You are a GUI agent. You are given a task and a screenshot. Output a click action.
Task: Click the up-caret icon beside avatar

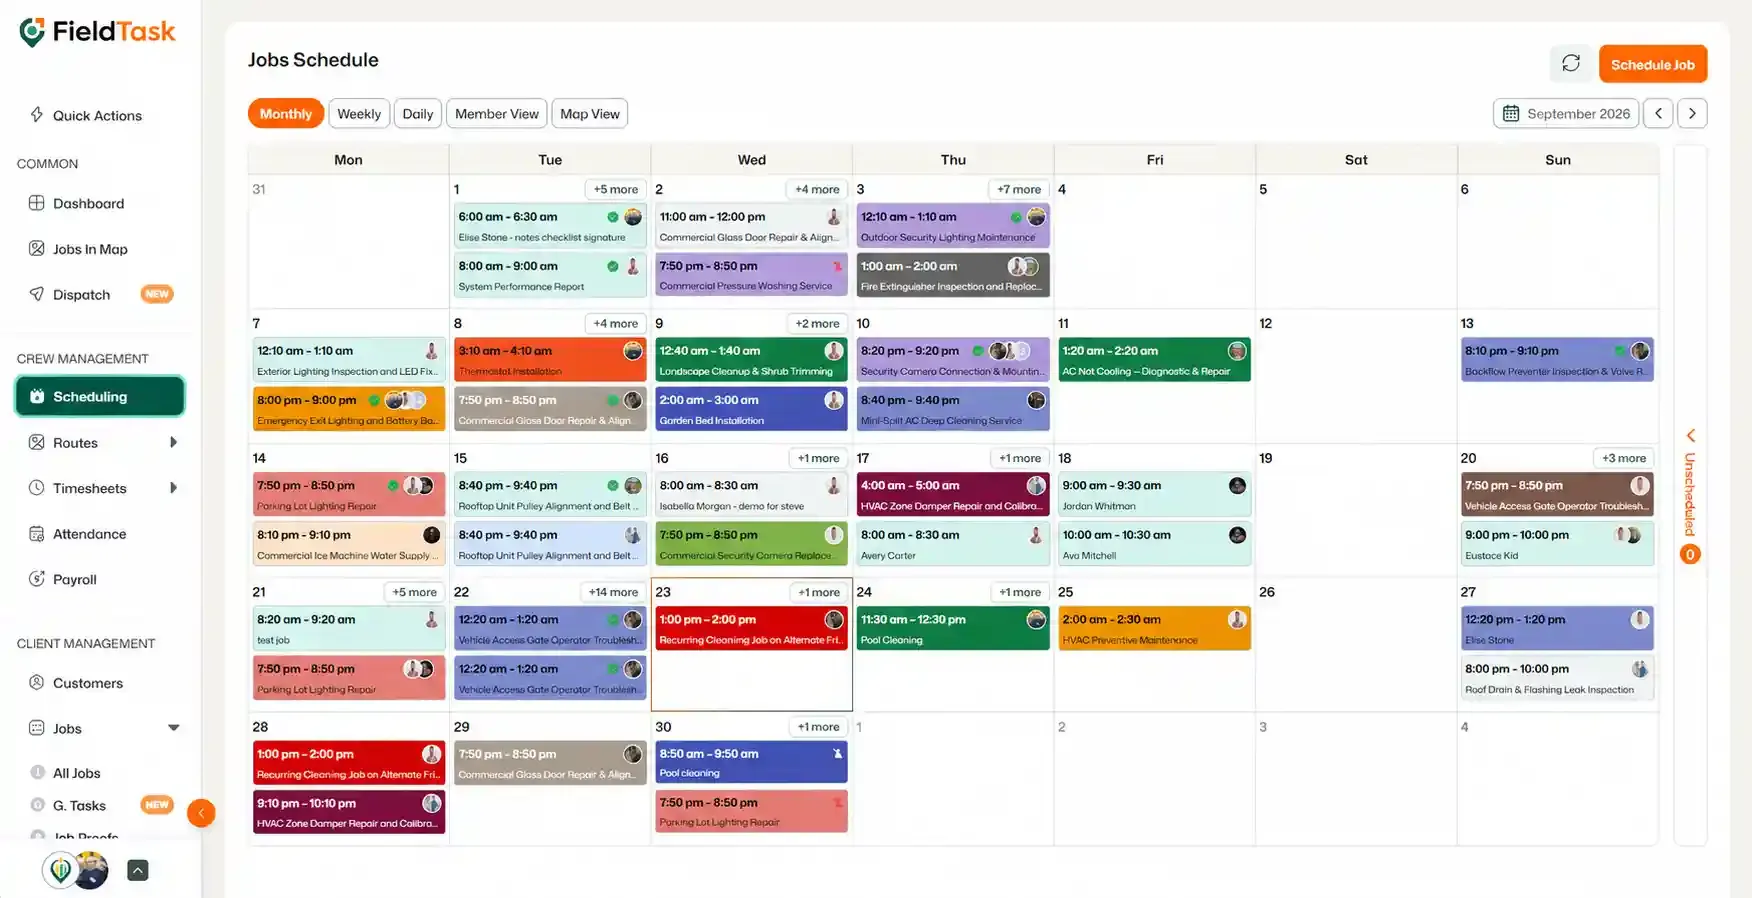pyautogui.click(x=138, y=870)
